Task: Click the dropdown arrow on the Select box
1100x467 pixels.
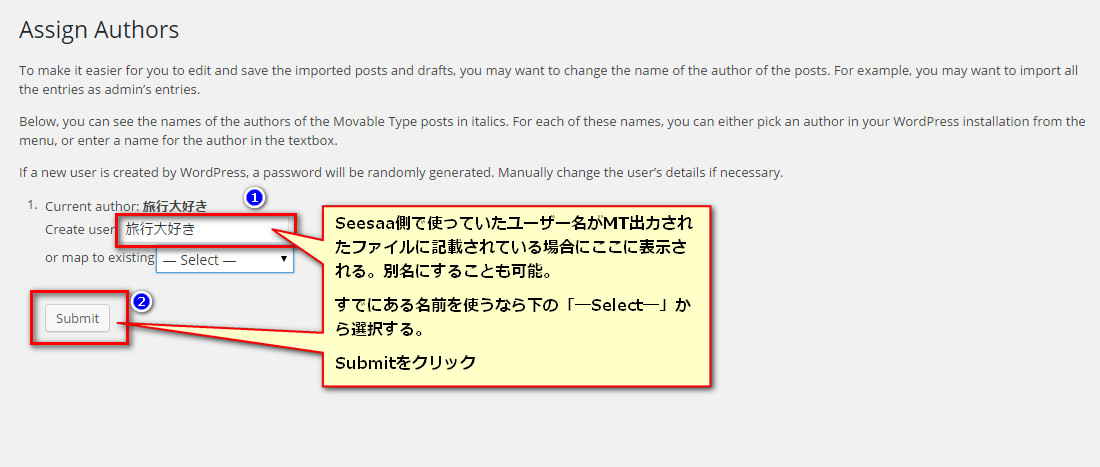Action: tap(283, 259)
